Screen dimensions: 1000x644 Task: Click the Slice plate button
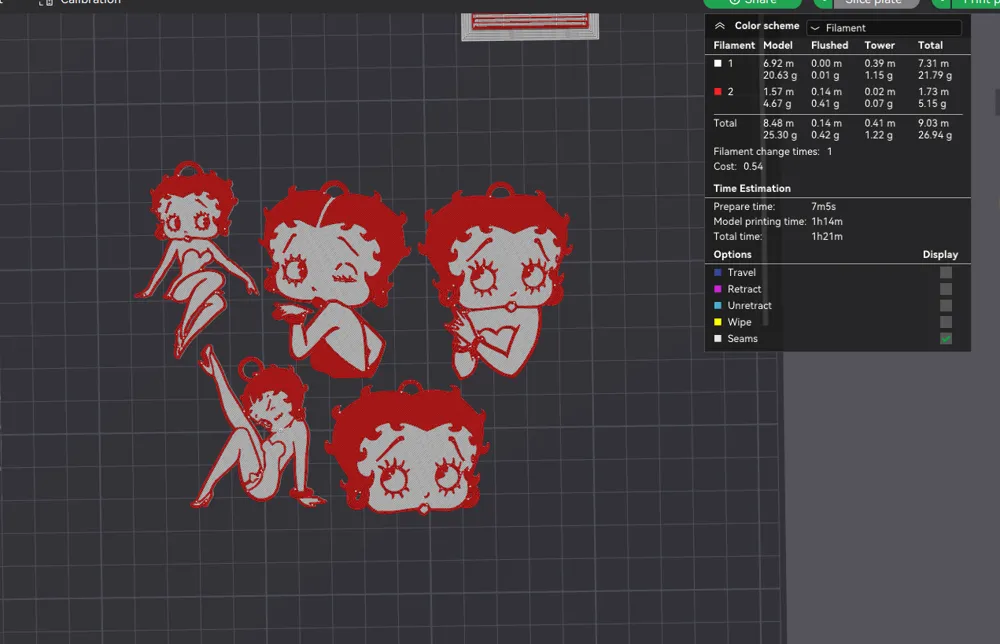pos(880,2)
